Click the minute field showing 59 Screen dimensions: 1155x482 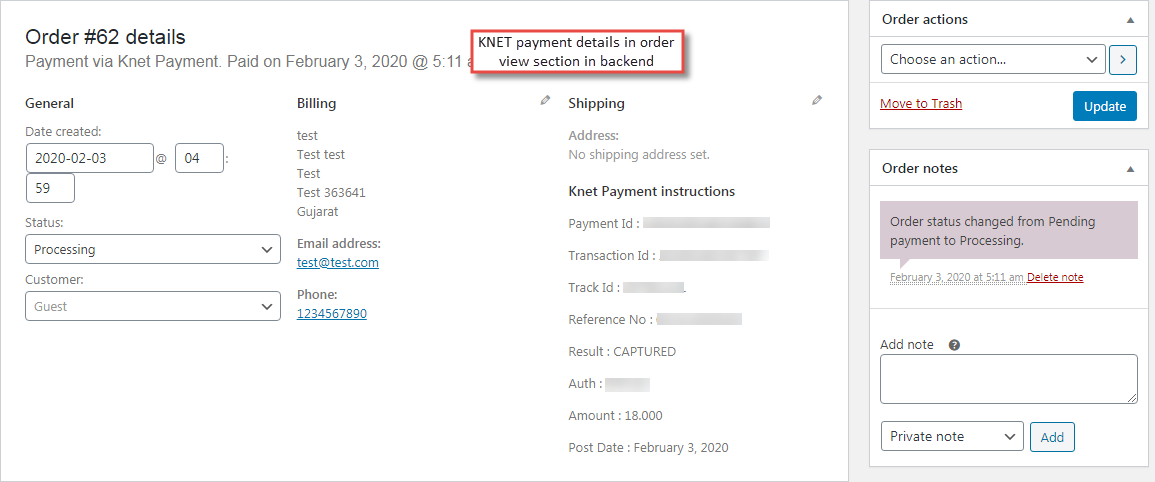click(50, 188)
